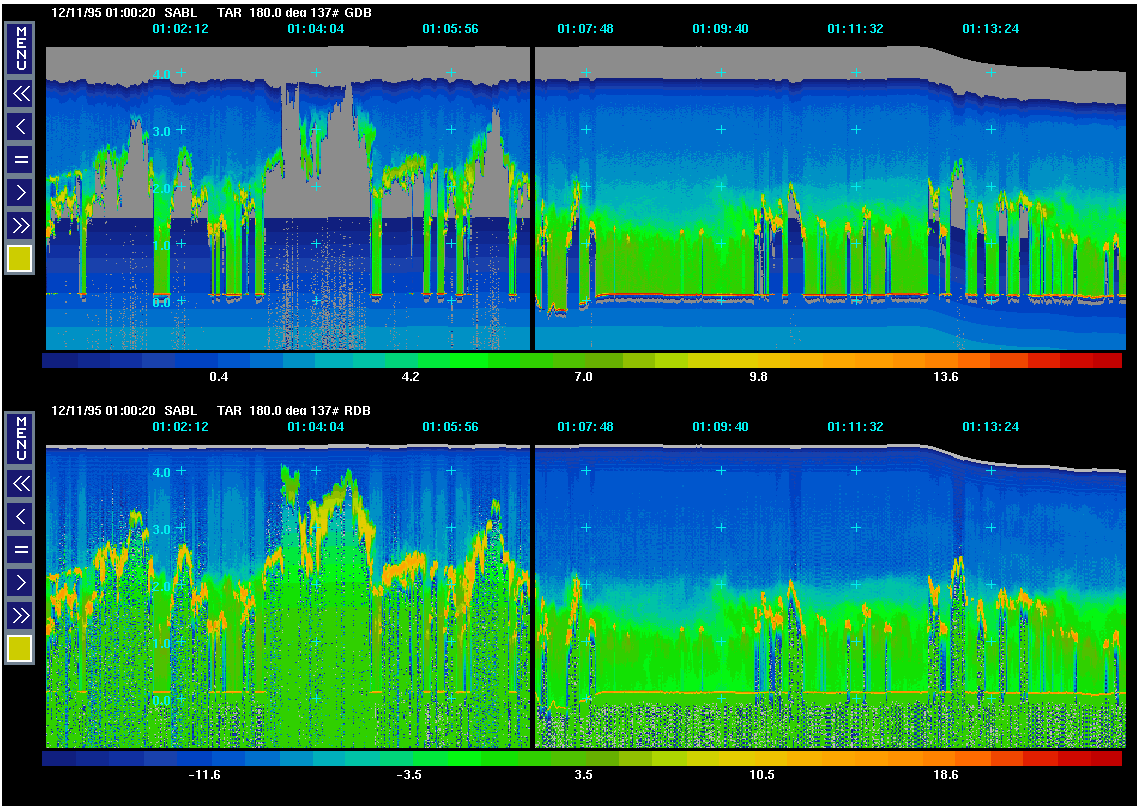The image size is (1141, 810).
Task: Click double-right arrow in bottom RDB panel
Action: pos(21,614)
